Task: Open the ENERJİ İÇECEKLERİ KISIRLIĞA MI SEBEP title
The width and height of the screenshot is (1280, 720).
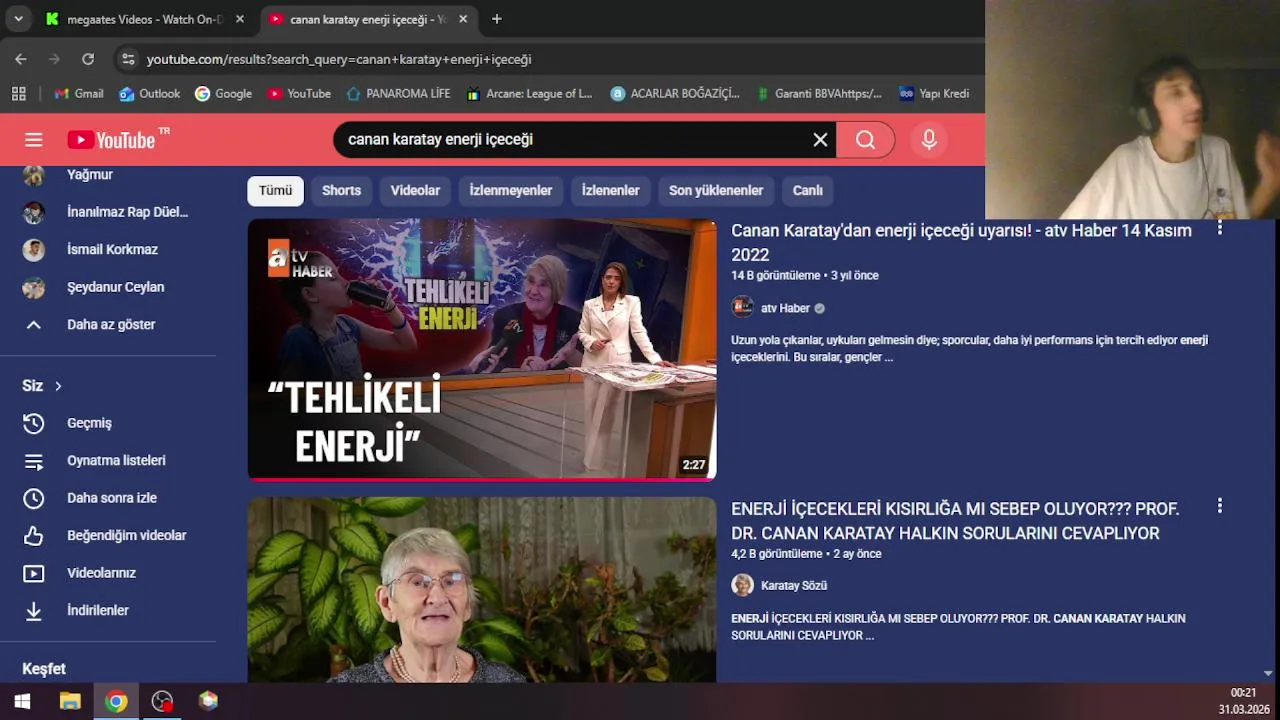Action: [955, 521]
